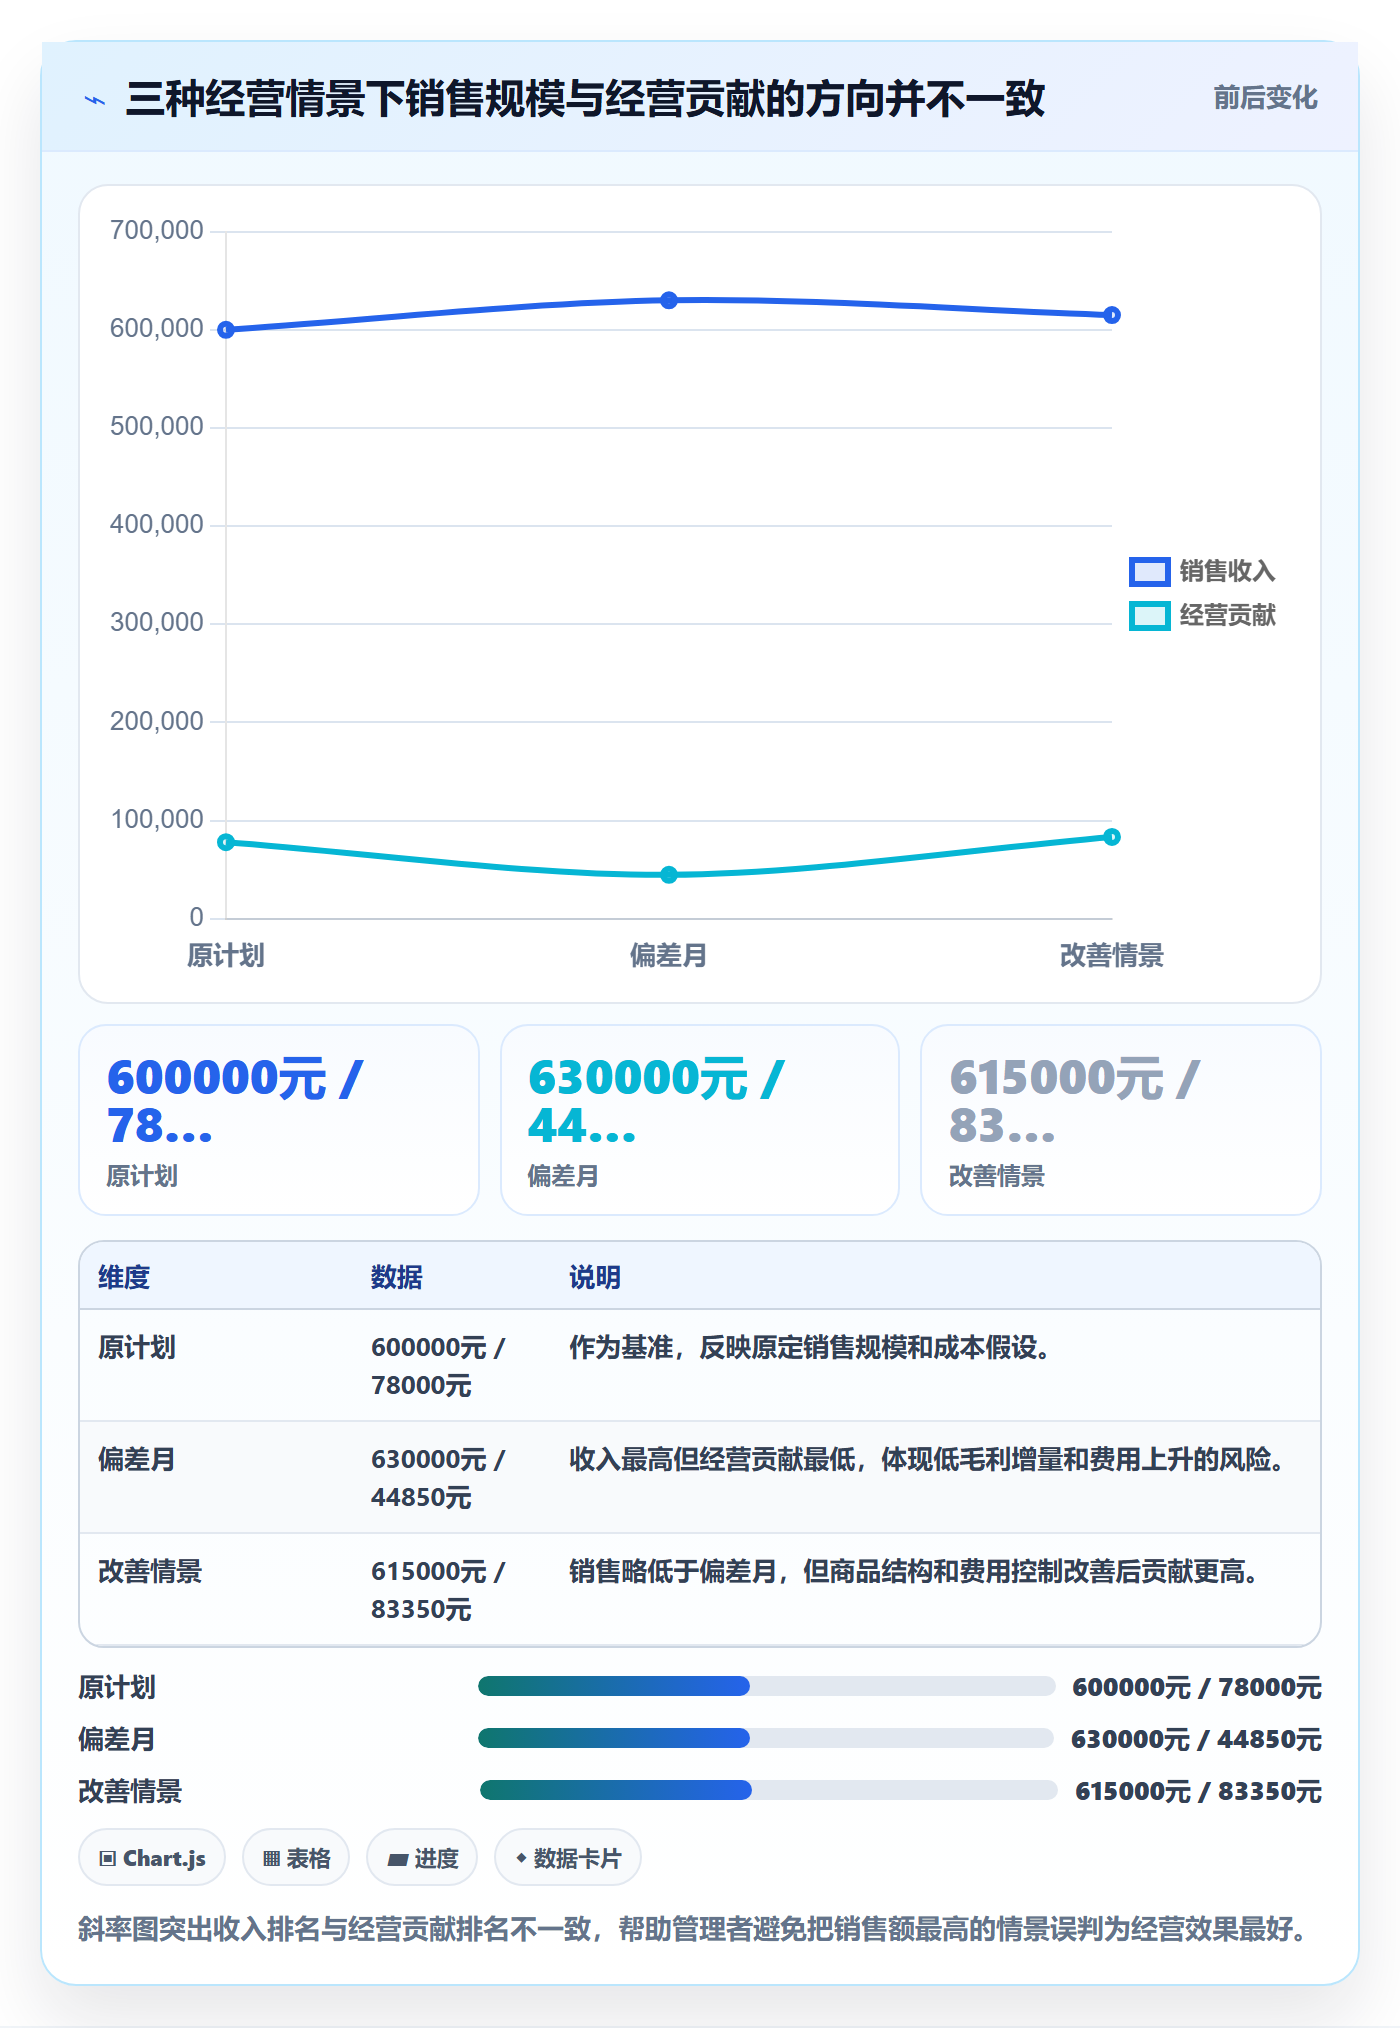
Task: Open the 600000元 / 78… data card
Action: tap(279, 1120)
